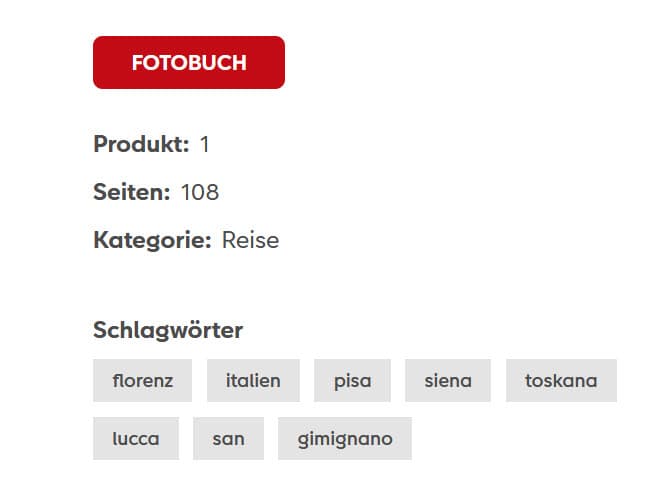Filter by the Tuscany (toskana) keyword
Screen dimensions: 666x487
point(560,381)
